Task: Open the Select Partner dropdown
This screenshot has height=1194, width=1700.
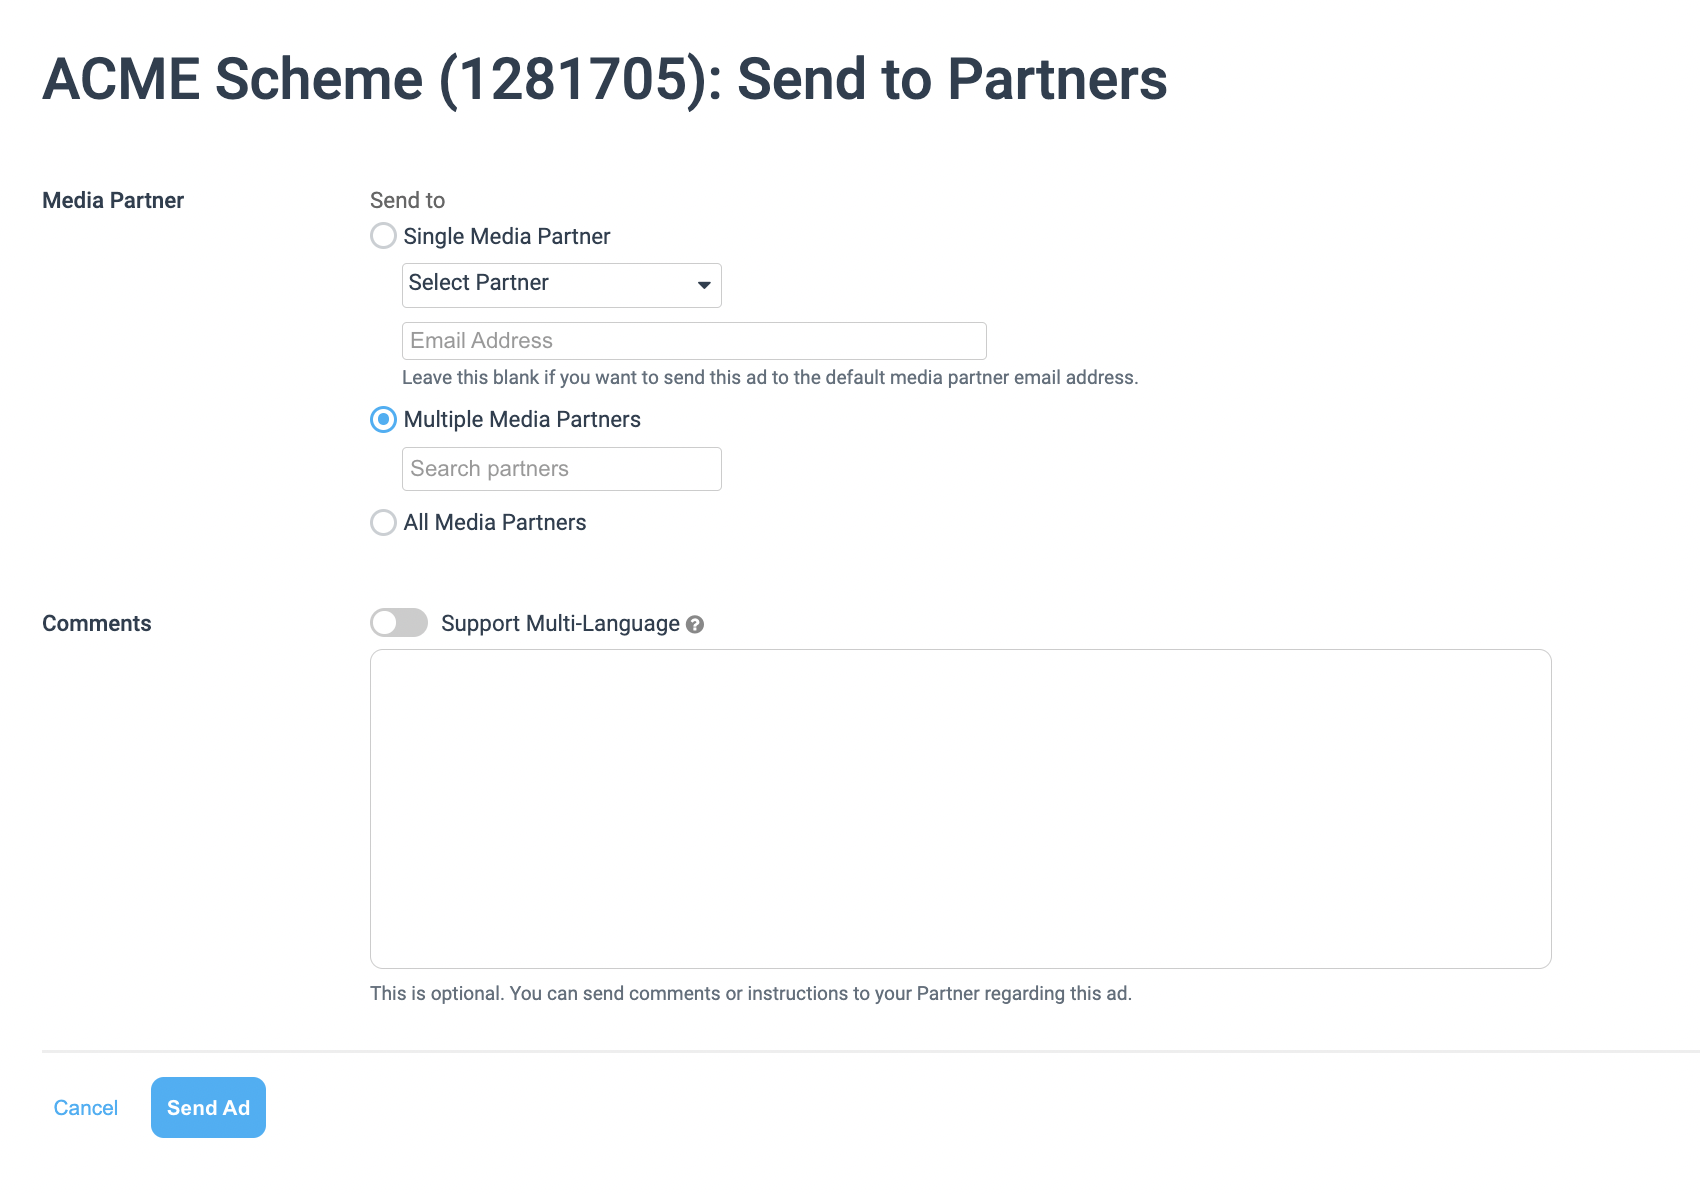Action: (x=562, y=285)
